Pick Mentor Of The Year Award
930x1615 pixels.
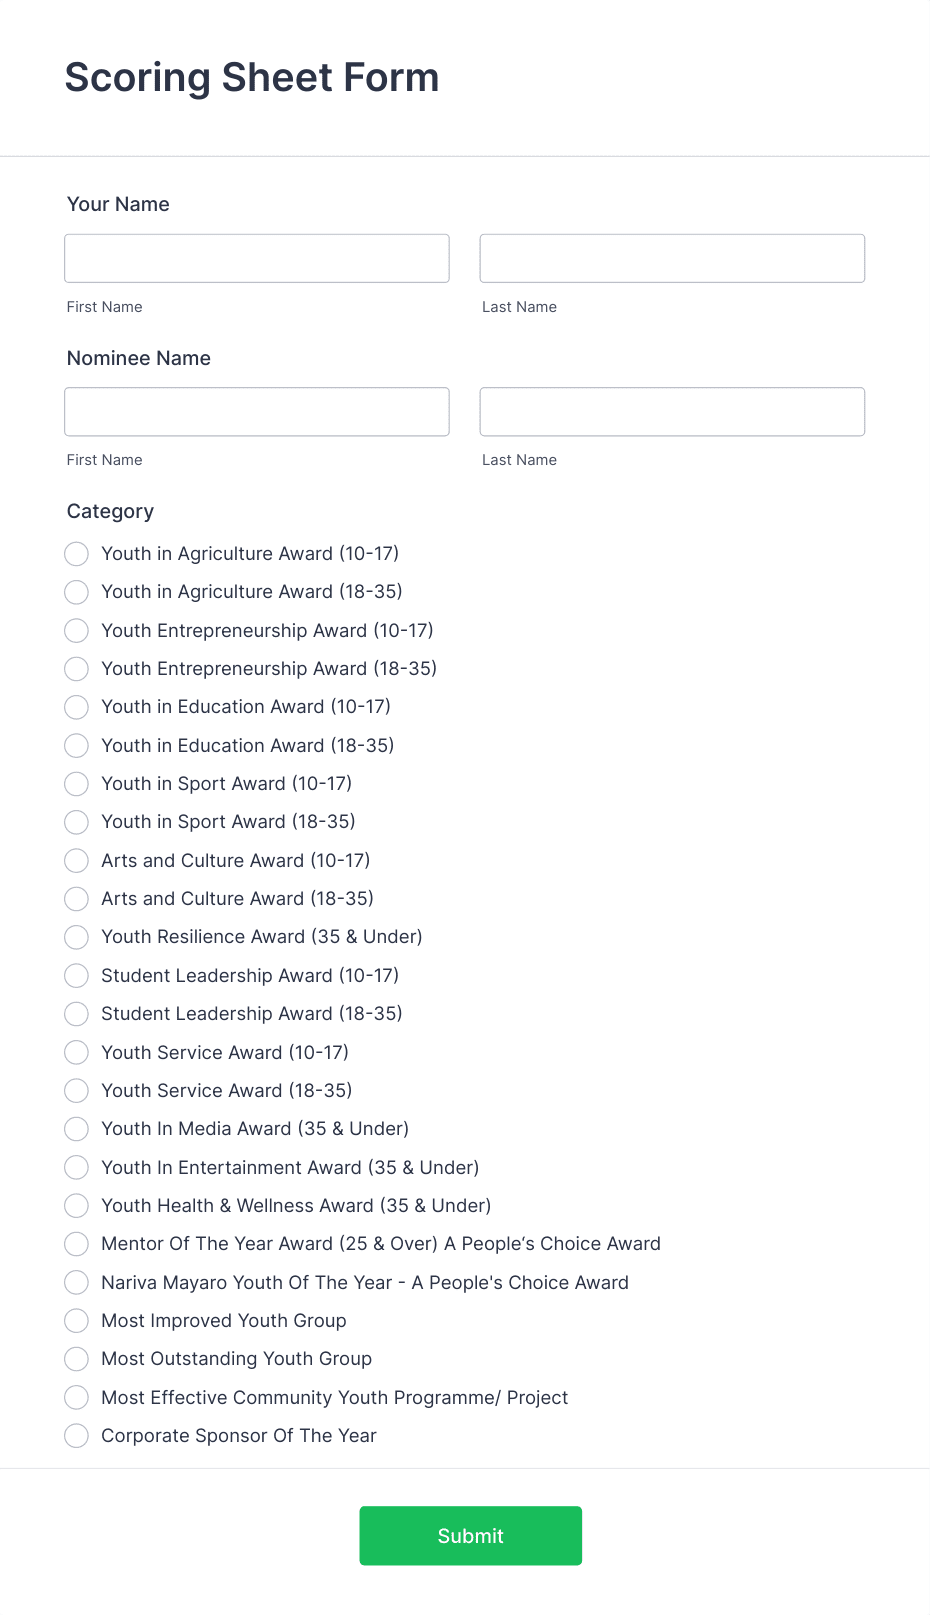[76, 1244]
